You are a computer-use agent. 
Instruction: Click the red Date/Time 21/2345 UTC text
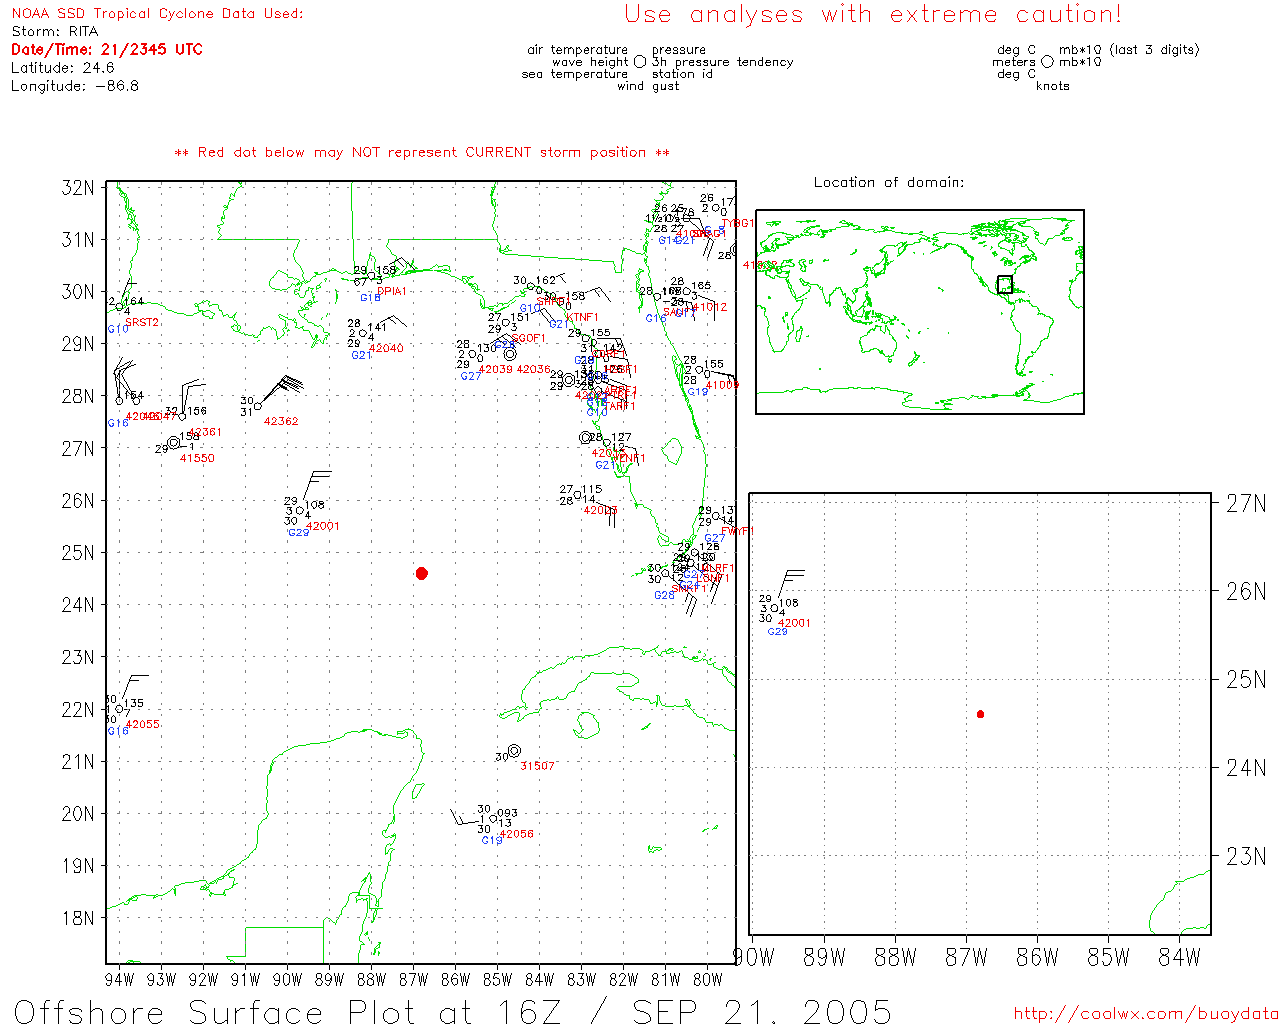[x=107, y=49]
